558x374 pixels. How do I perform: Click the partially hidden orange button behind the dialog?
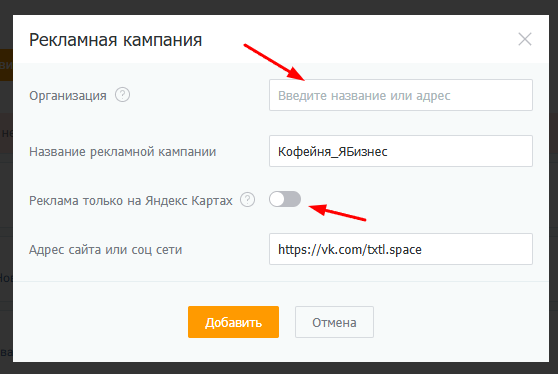click(x=6, y=65)
